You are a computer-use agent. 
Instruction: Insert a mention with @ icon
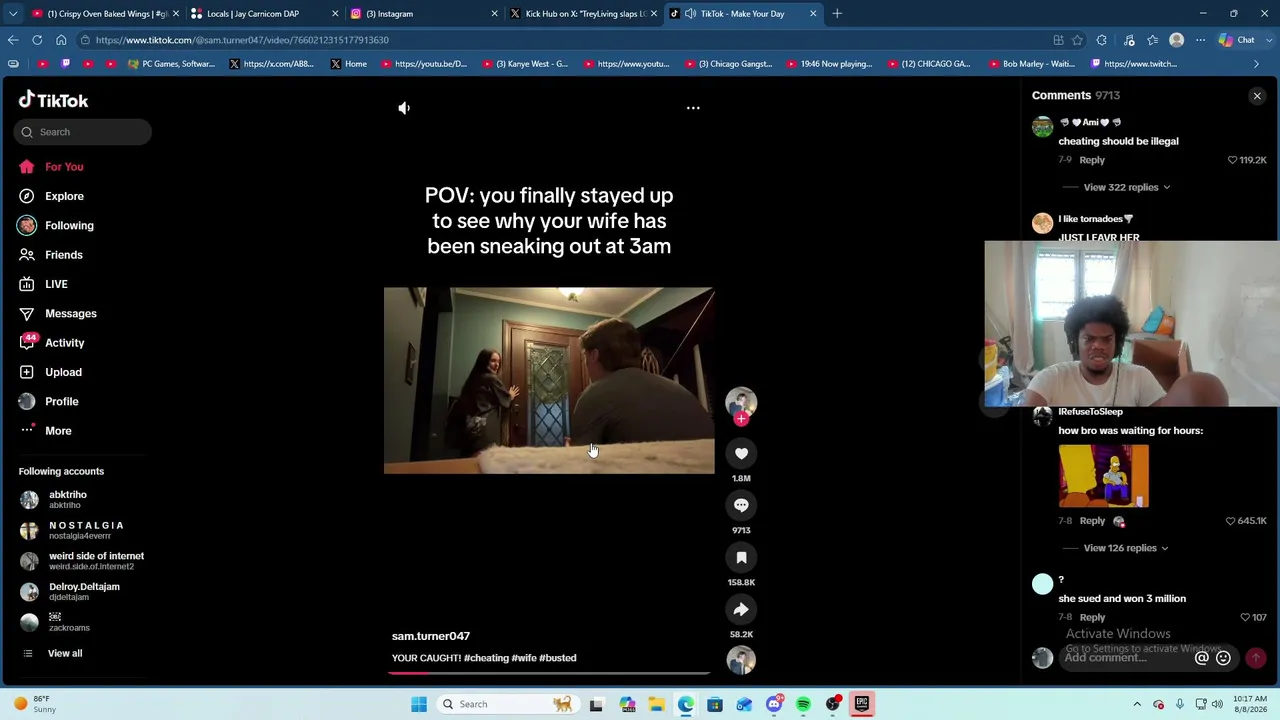pyautogui.click(x=1202, y=658)
